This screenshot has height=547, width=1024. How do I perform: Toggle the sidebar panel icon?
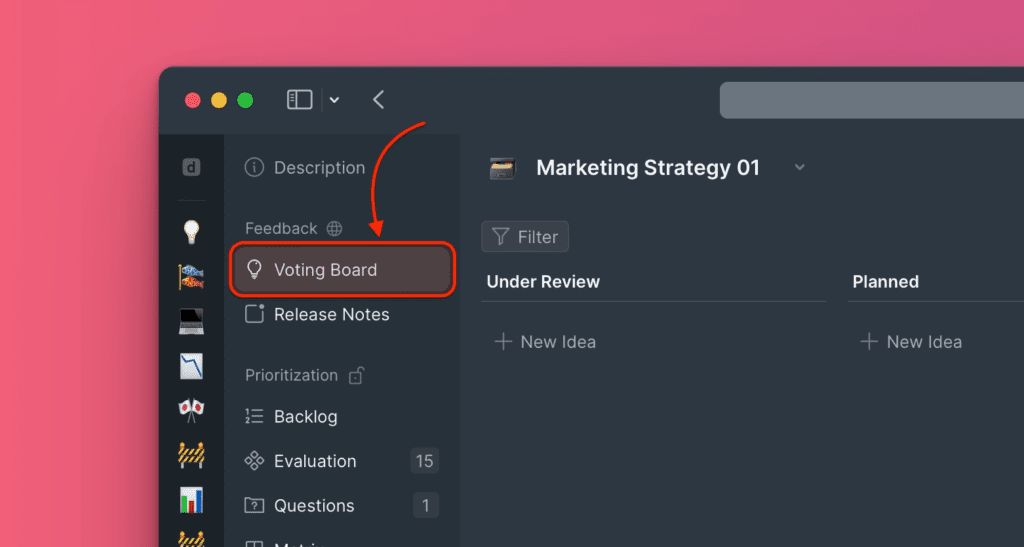pos(299,100)
